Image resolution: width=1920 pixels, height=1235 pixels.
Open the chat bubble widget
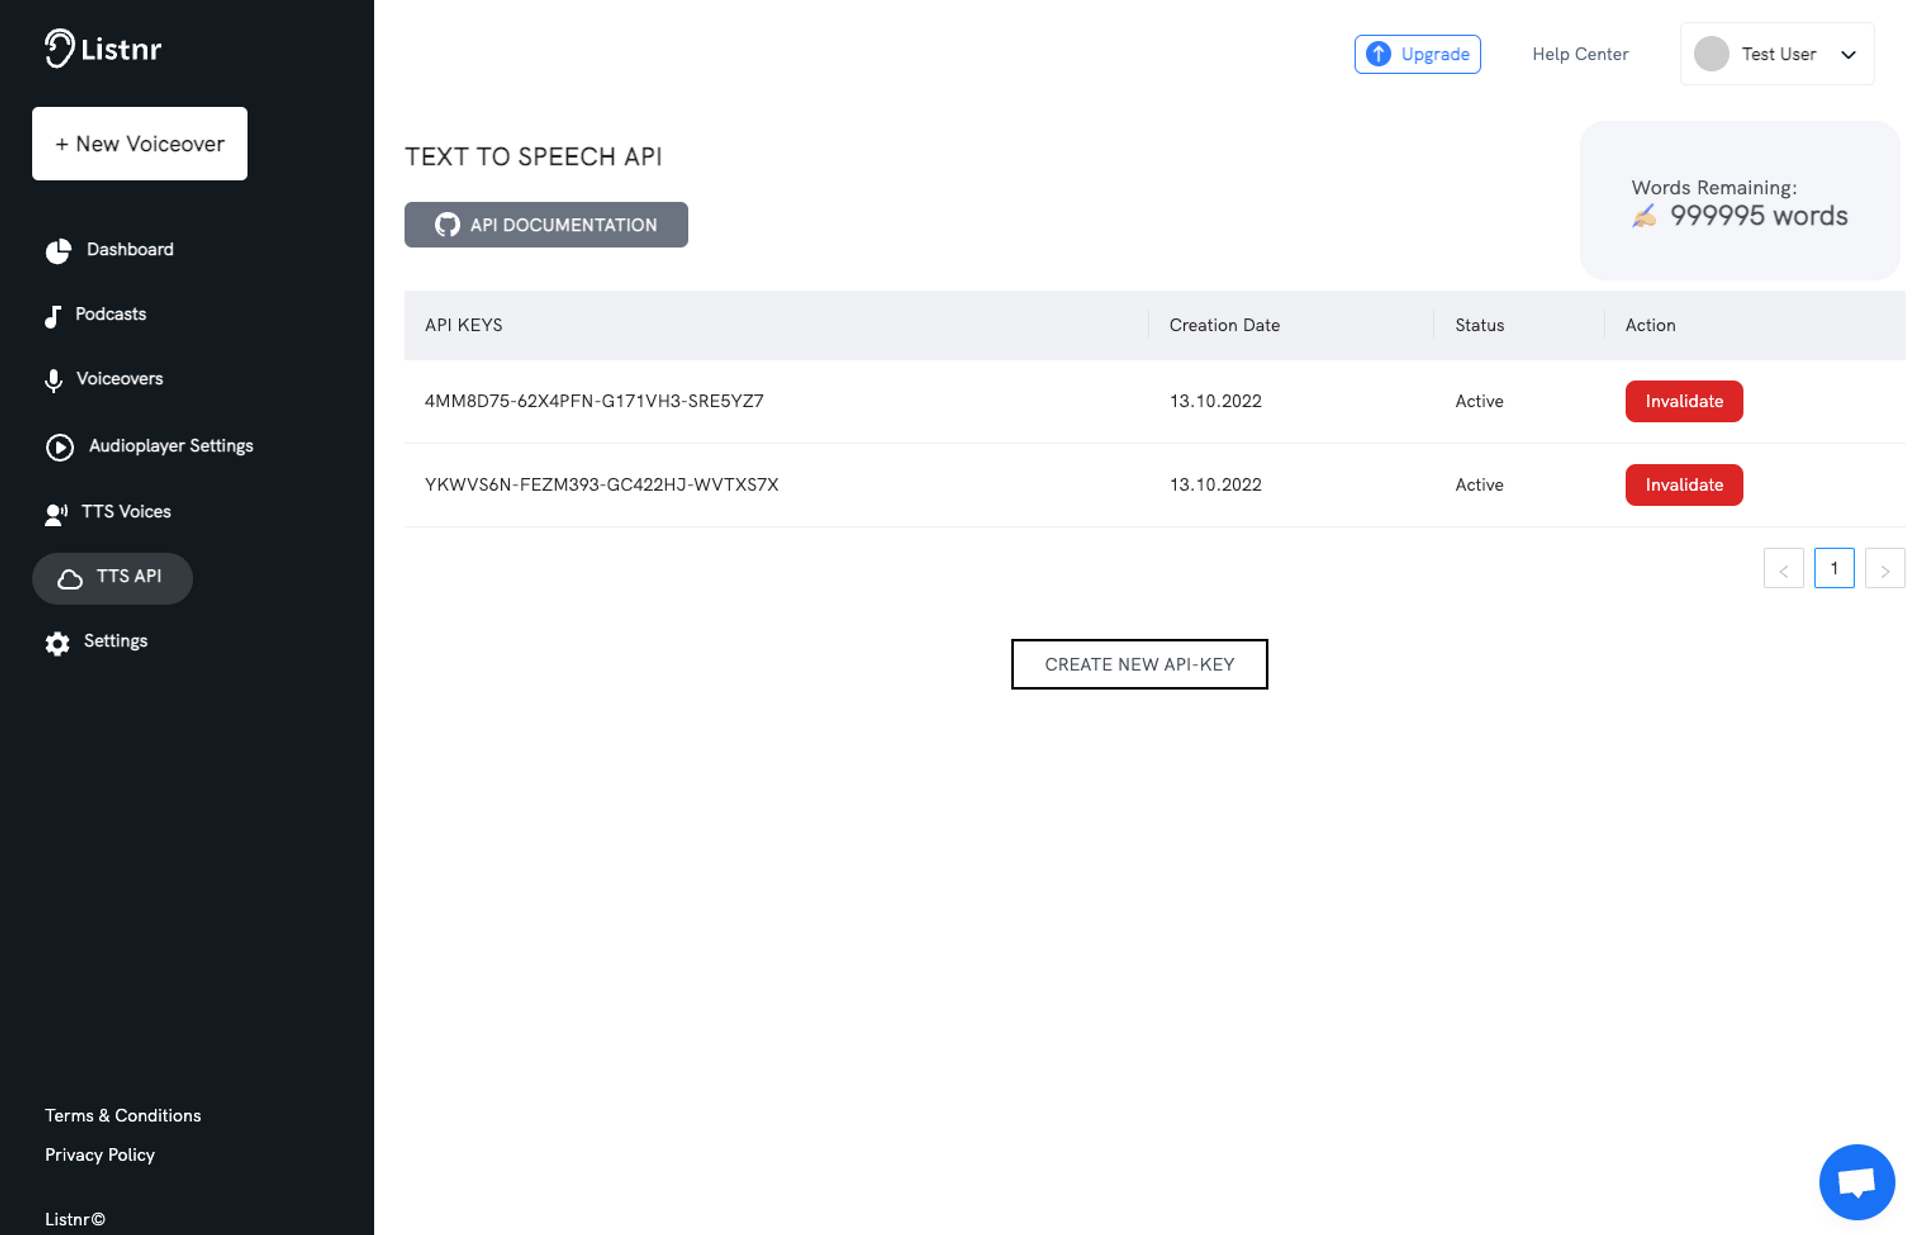1856,1182
